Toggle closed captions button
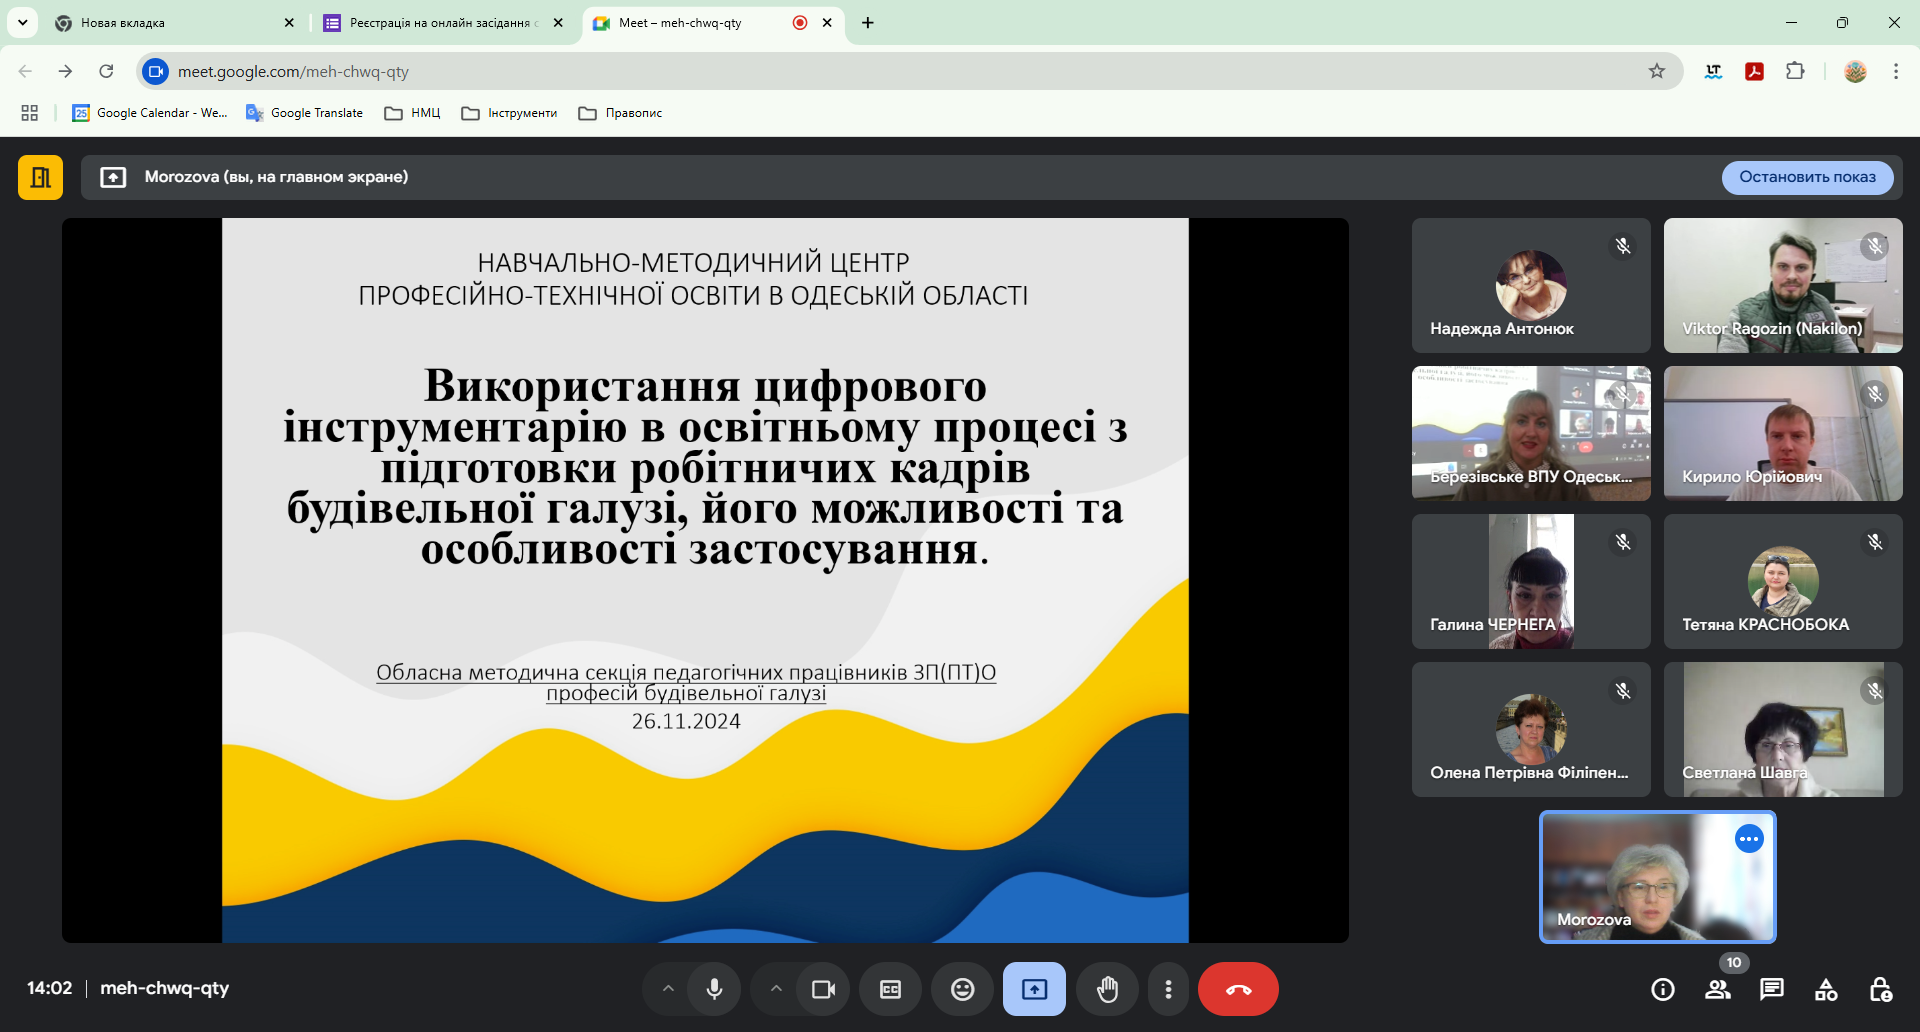The image size is (1920, 1032). click(890, 989)
